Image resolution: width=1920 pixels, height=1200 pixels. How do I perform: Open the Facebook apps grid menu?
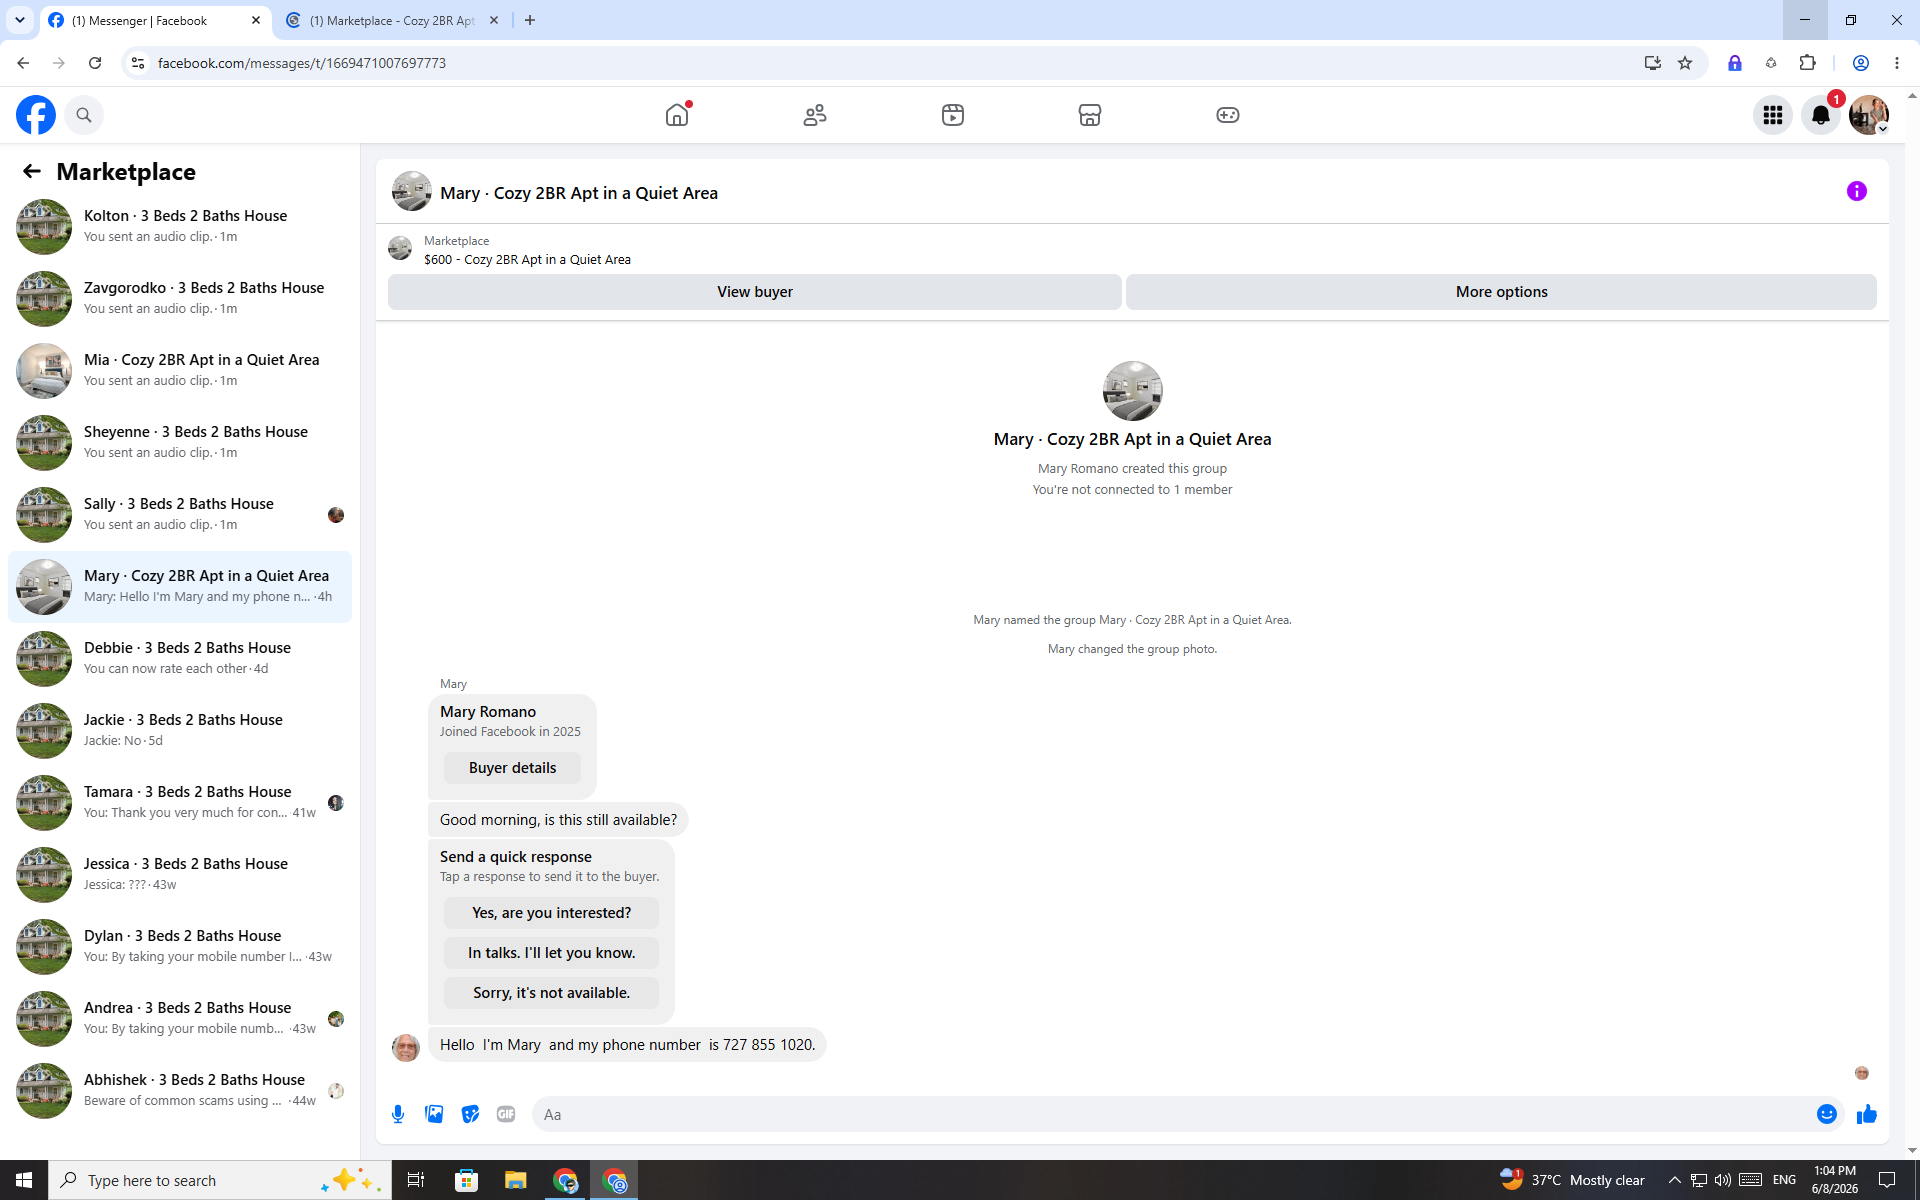tap(1773, 115)
